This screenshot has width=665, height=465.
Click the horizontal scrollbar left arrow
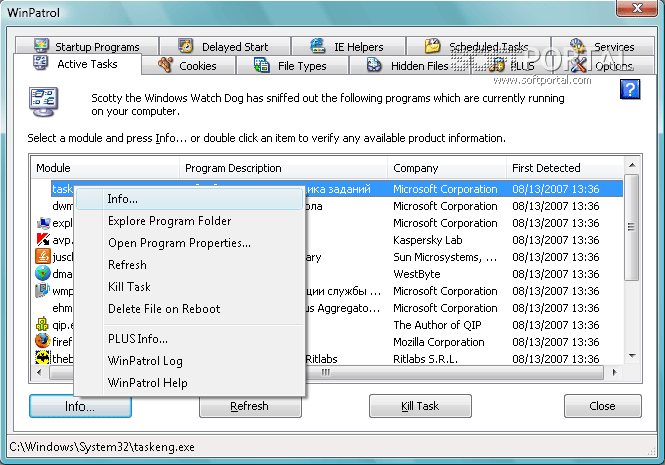[39, 373]
